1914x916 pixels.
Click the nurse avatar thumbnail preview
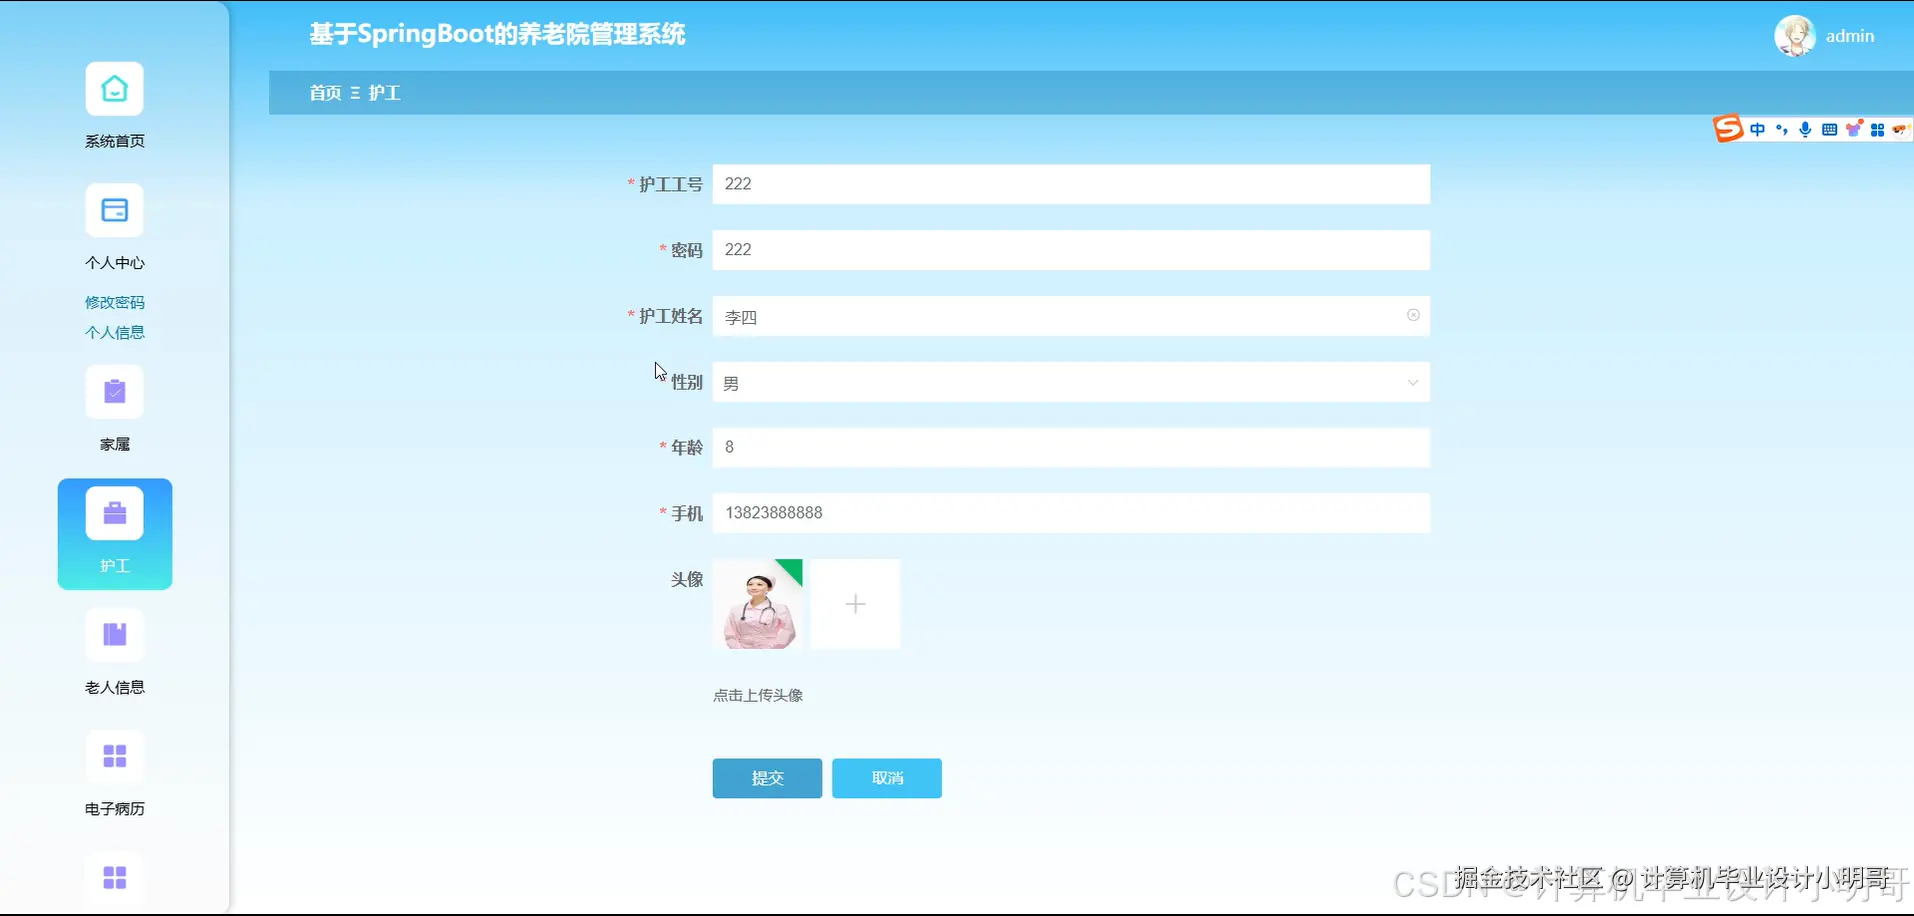click(758, 604)
